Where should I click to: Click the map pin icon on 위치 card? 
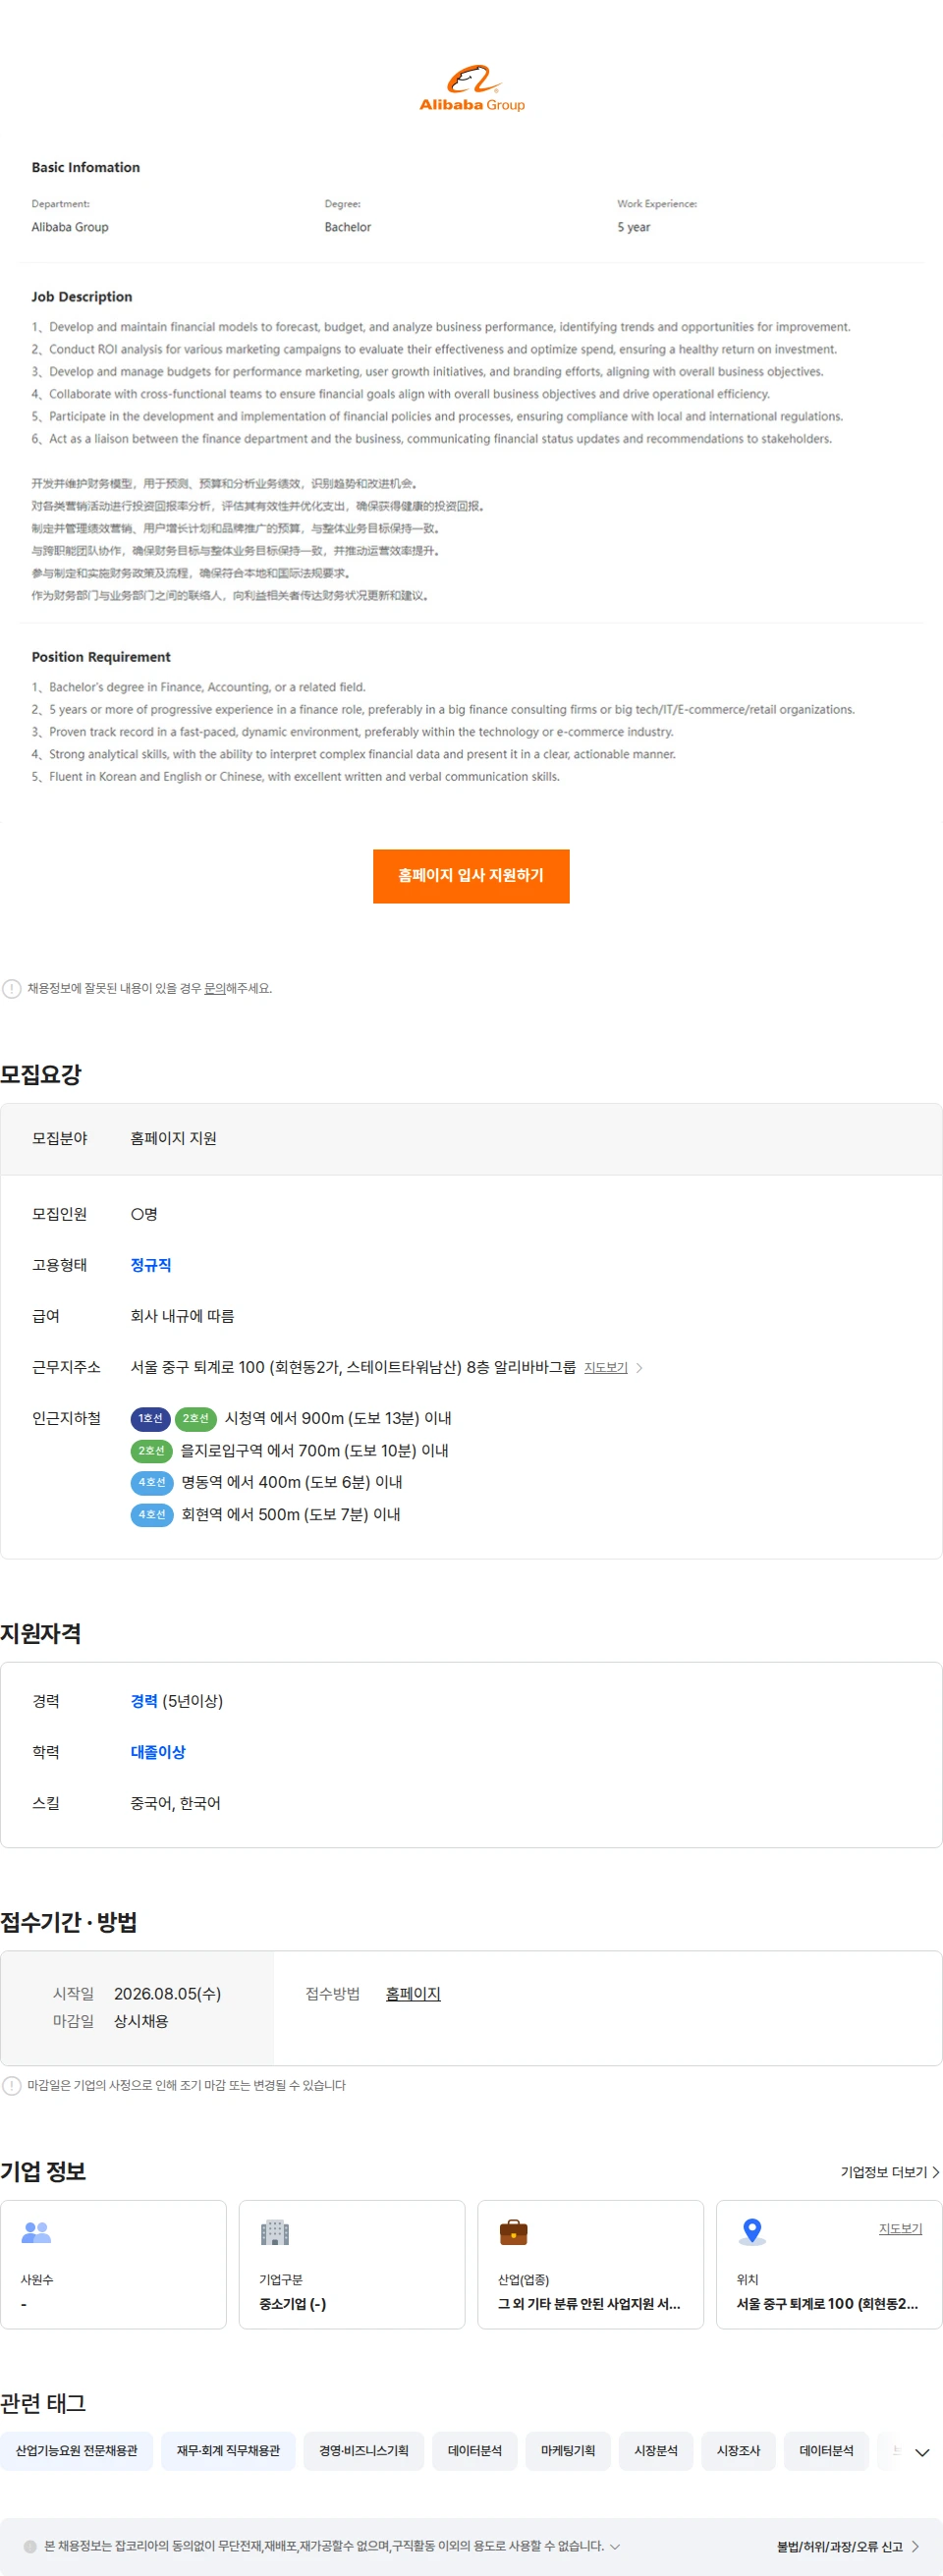(752, 2230)
